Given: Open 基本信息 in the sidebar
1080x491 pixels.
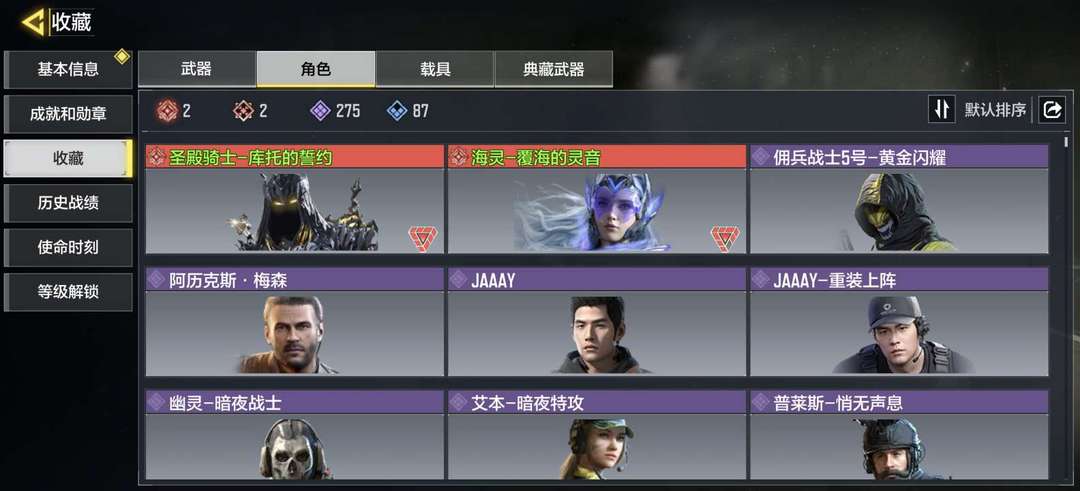Looking at the screenshot, I should coord(68,70).
